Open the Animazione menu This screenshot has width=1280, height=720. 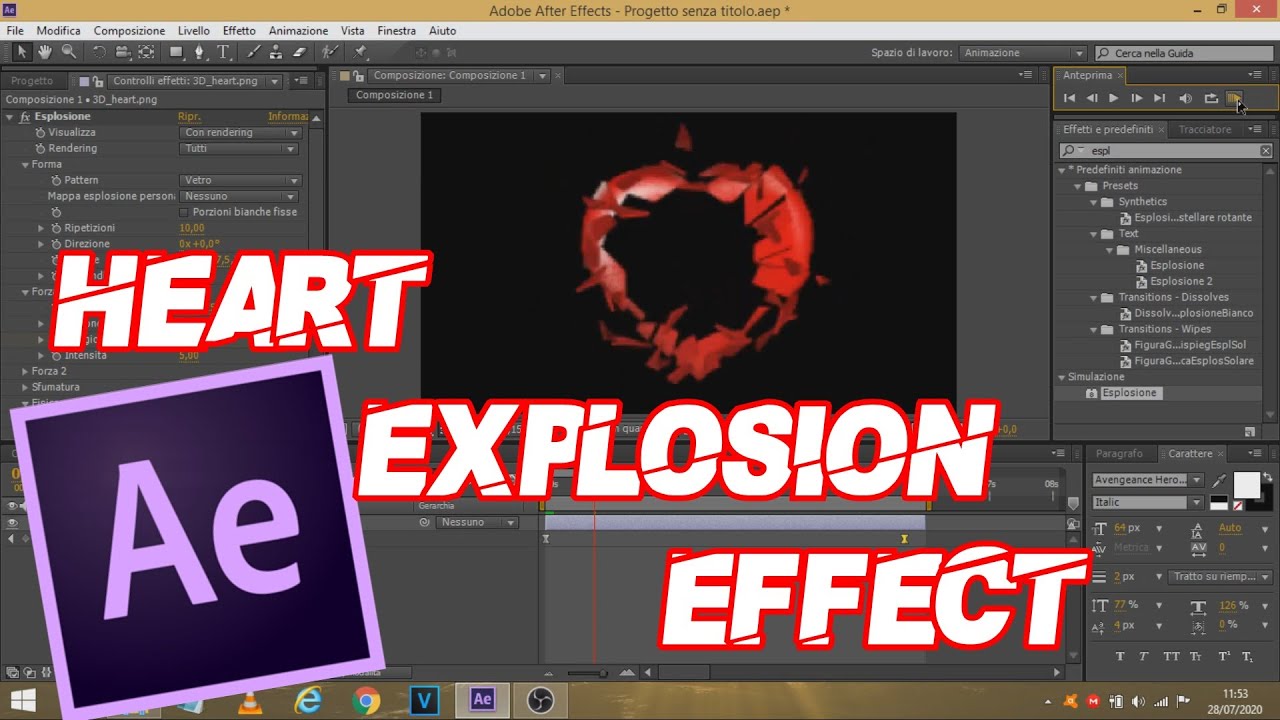pyautogui.click(x=298, y=31)
